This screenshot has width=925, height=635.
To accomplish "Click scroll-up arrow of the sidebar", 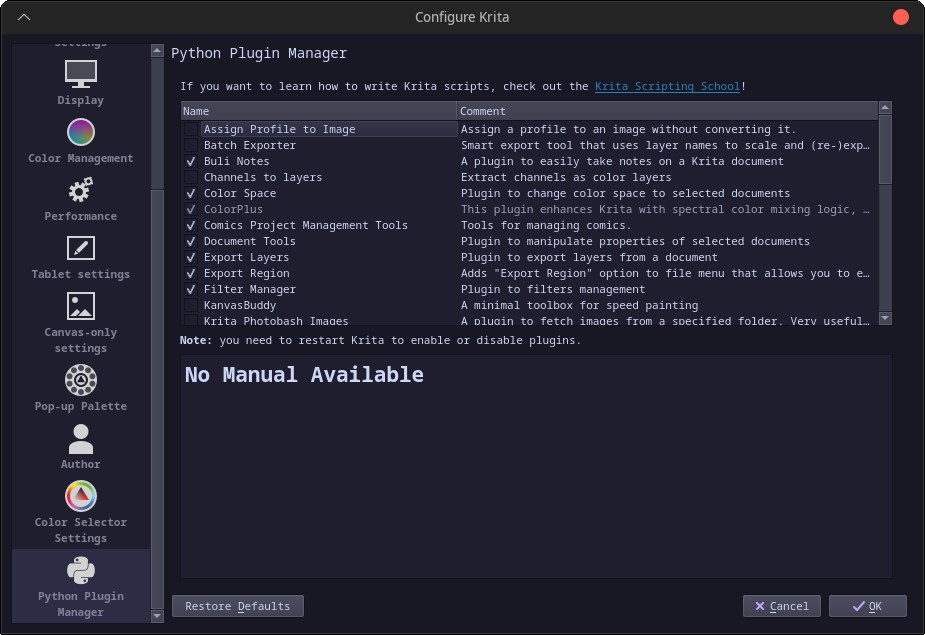I will (x=157, y=49).
